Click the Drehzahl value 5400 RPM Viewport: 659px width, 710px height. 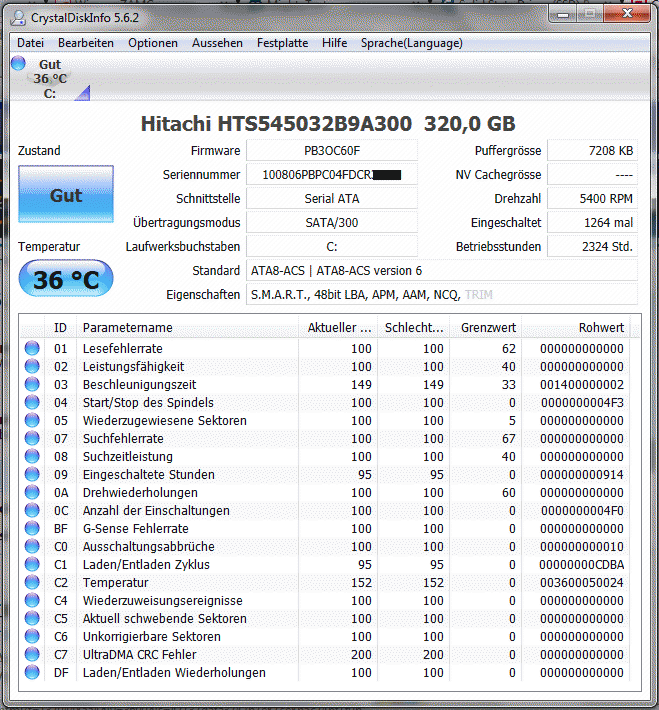(592, 199)
